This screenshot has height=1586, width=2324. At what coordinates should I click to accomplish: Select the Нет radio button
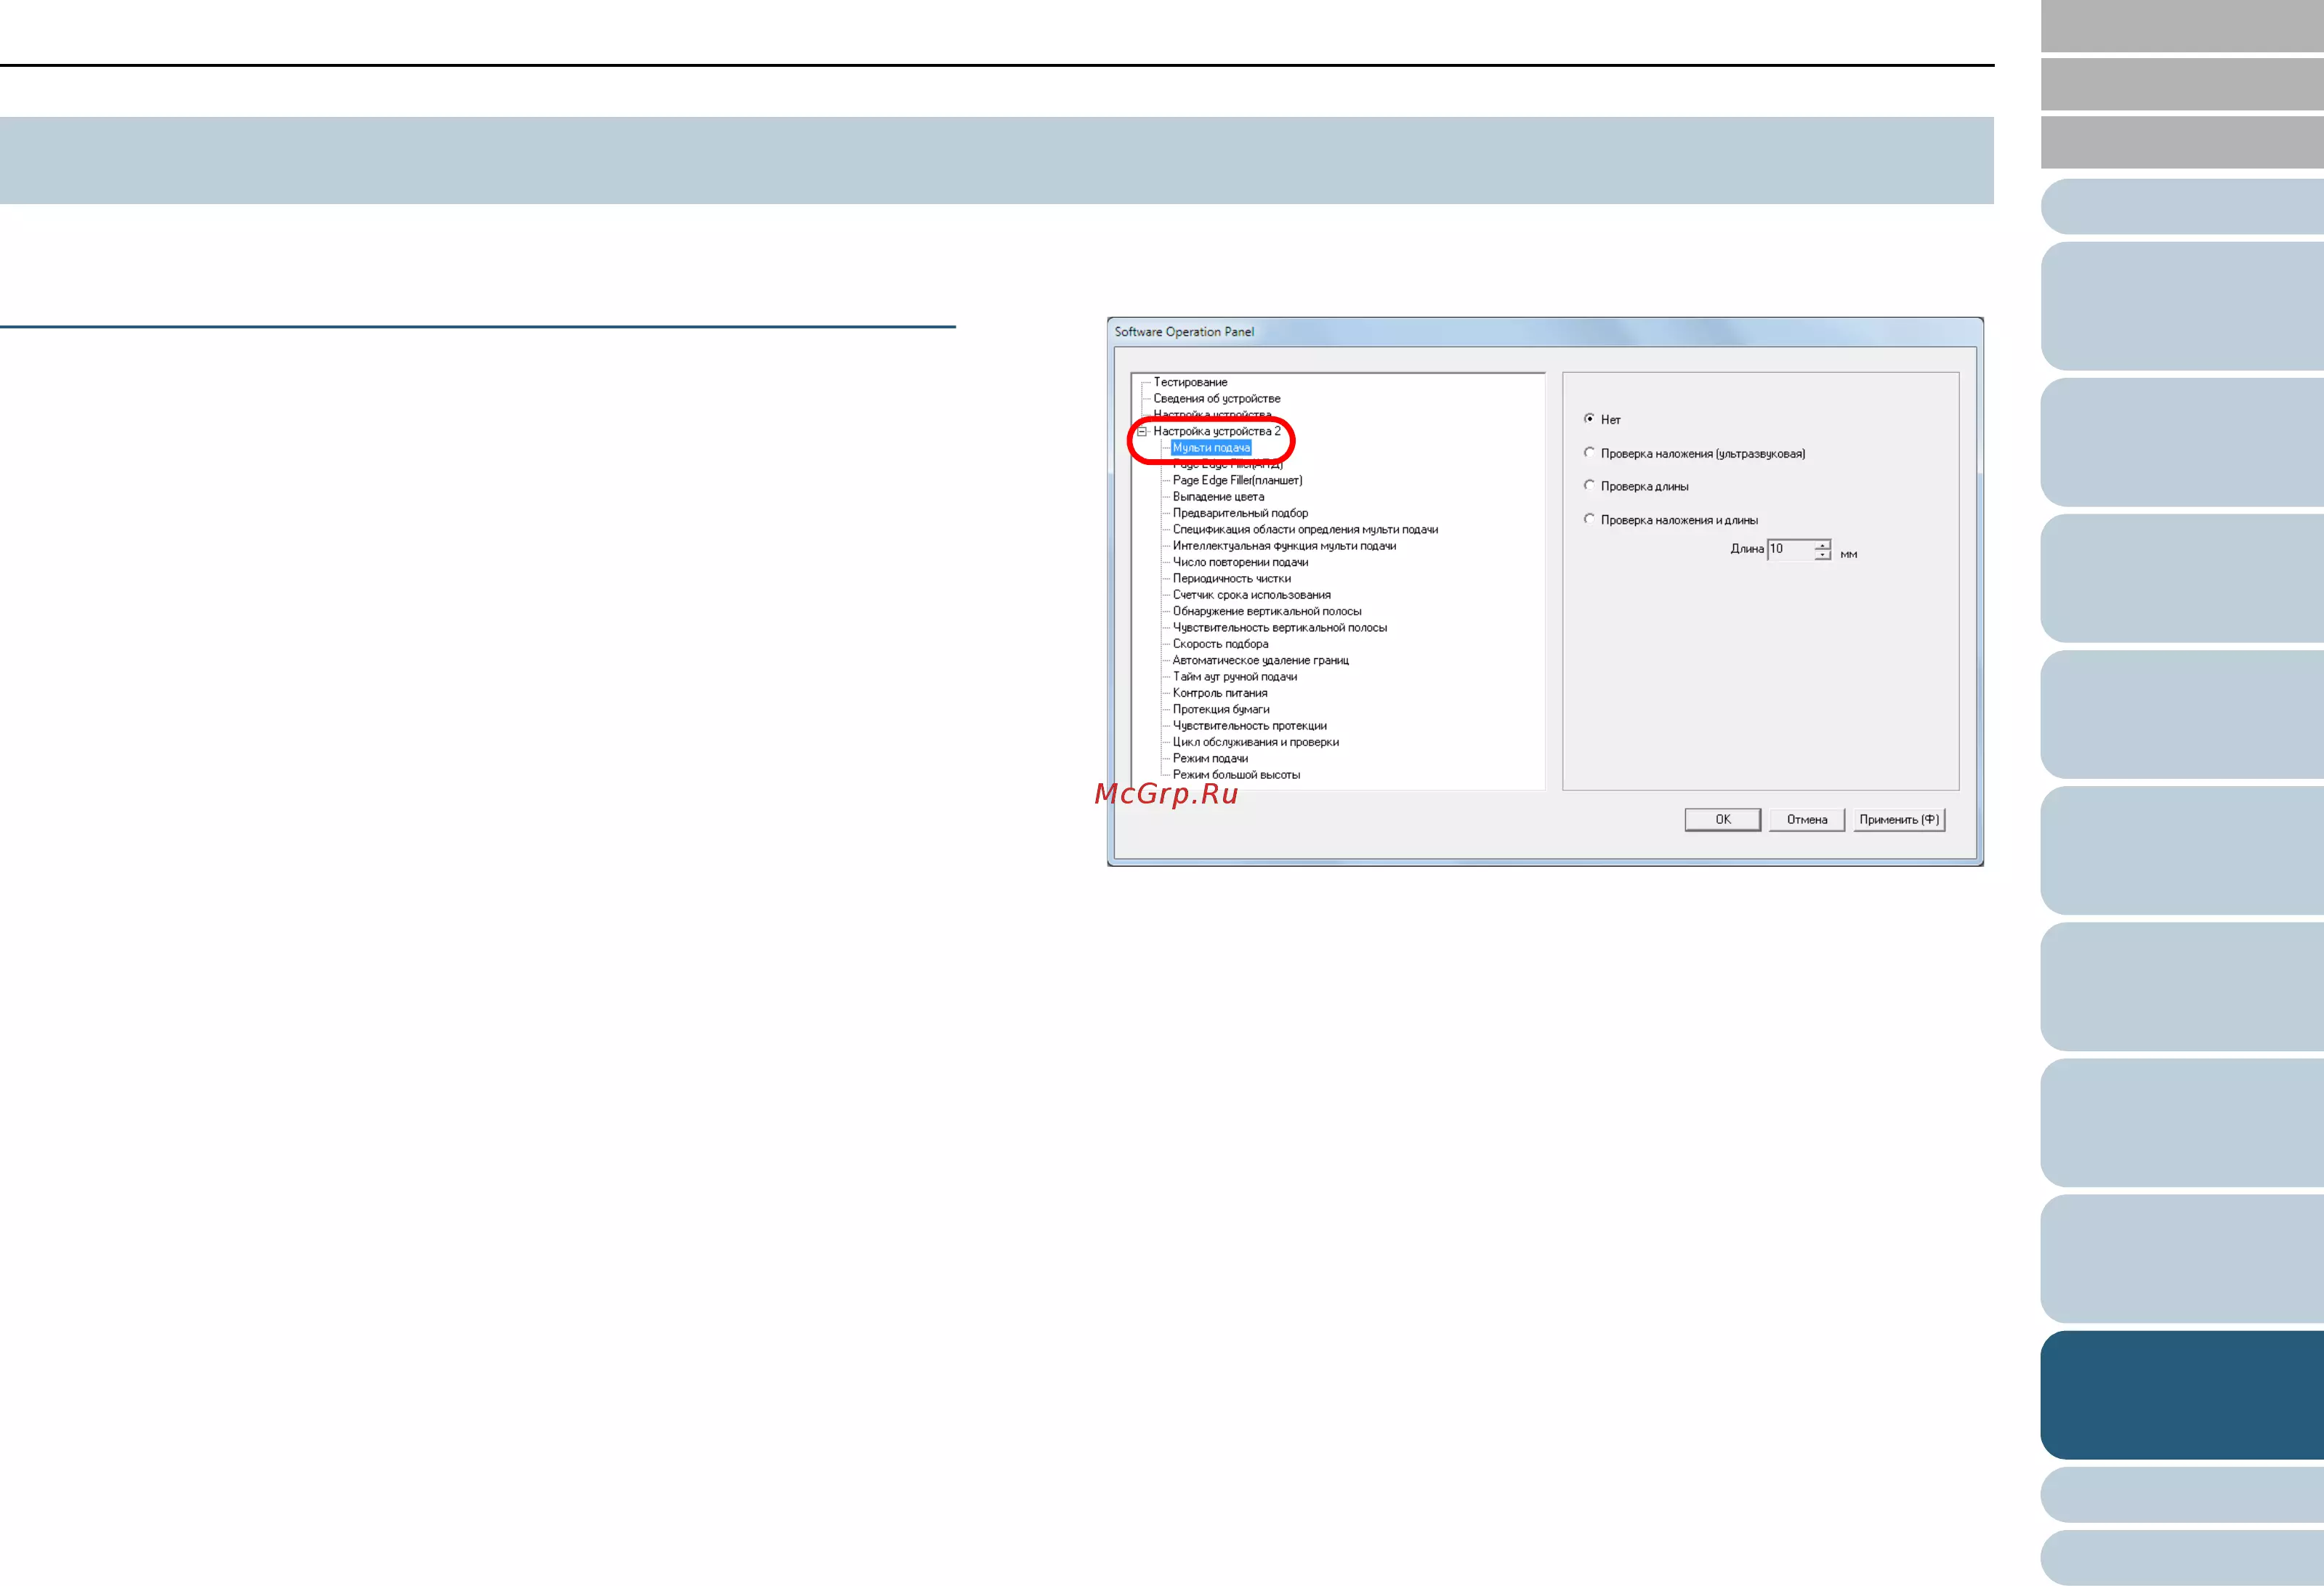click(1589, 419)
